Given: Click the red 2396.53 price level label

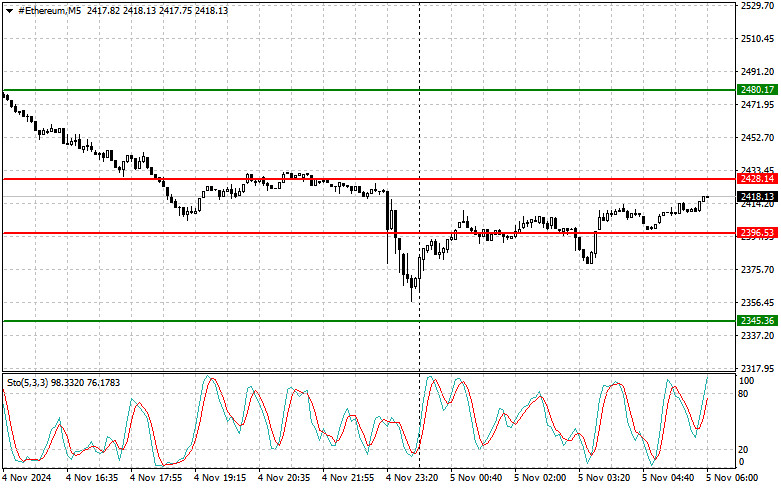Looking at the screenshot, I should tap(757, 233).
